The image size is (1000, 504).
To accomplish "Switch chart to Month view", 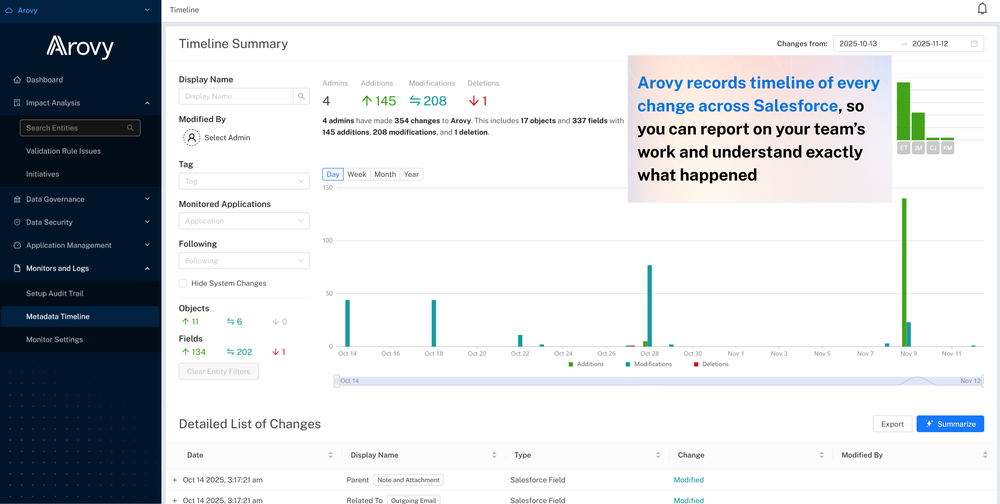I will 385,174.
